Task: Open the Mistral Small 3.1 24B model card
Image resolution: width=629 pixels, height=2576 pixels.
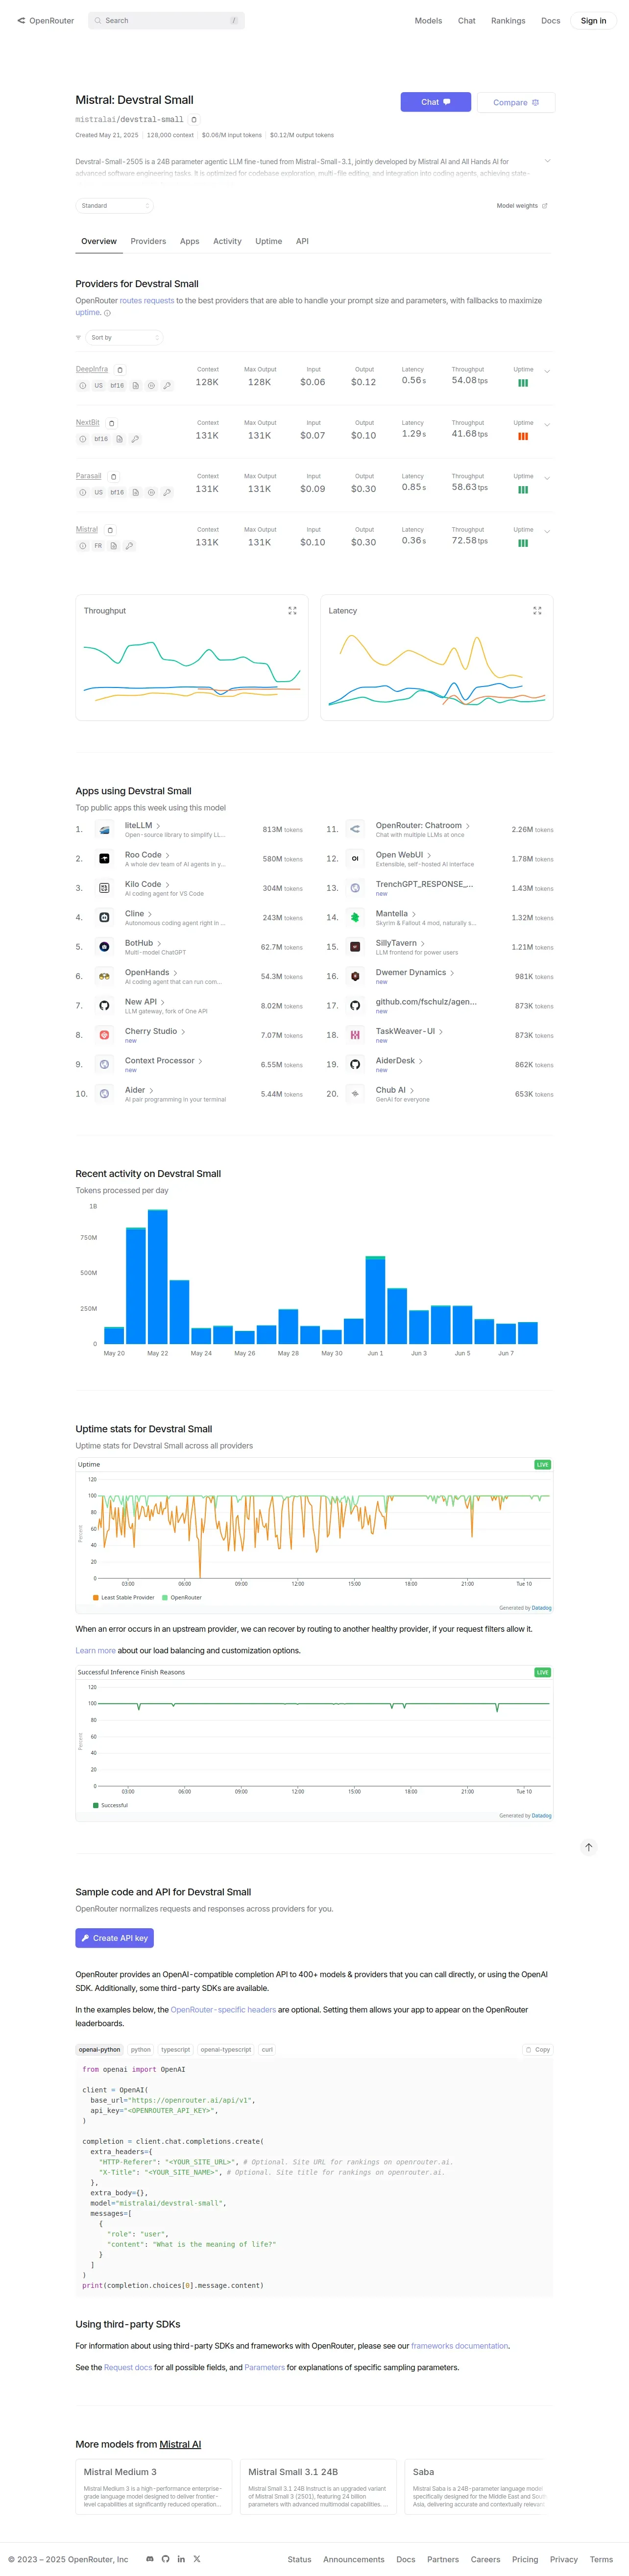Action: coord(318,2486)
